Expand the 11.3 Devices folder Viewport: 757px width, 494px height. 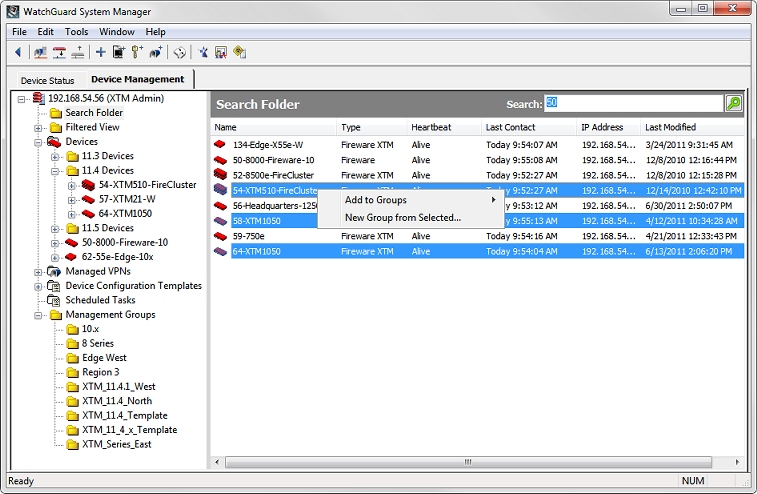click(x=54, y=156)
